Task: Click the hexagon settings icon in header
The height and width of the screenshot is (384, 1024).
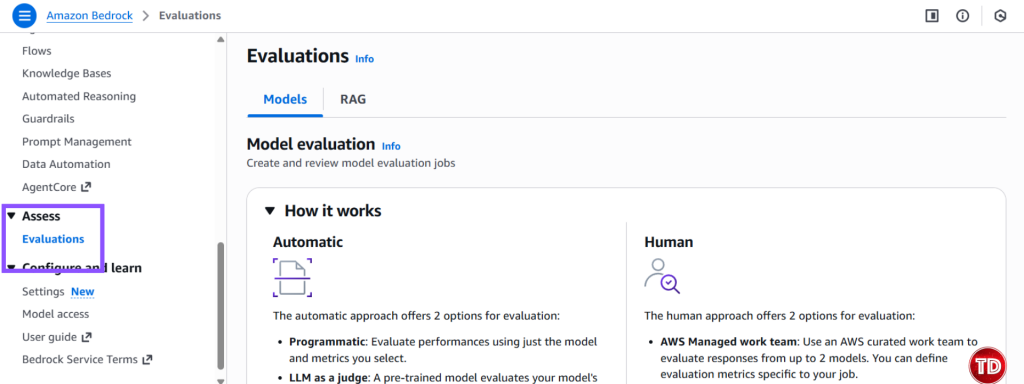Action: click(x=1000, y=16)
